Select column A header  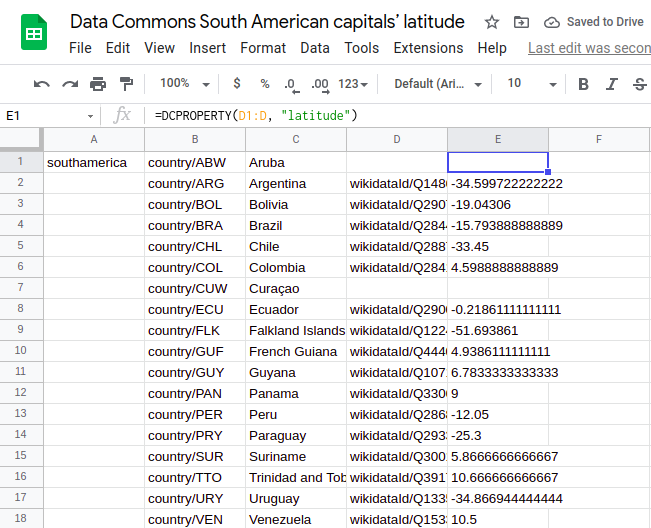point(94,139)
